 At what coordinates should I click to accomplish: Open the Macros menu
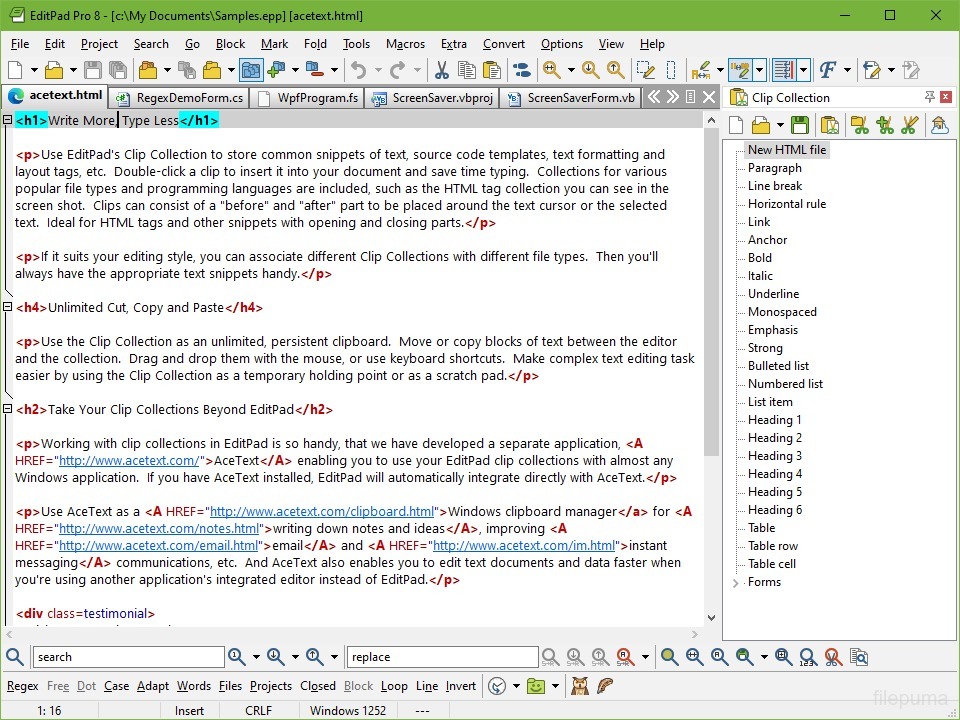tap(405, 44)
